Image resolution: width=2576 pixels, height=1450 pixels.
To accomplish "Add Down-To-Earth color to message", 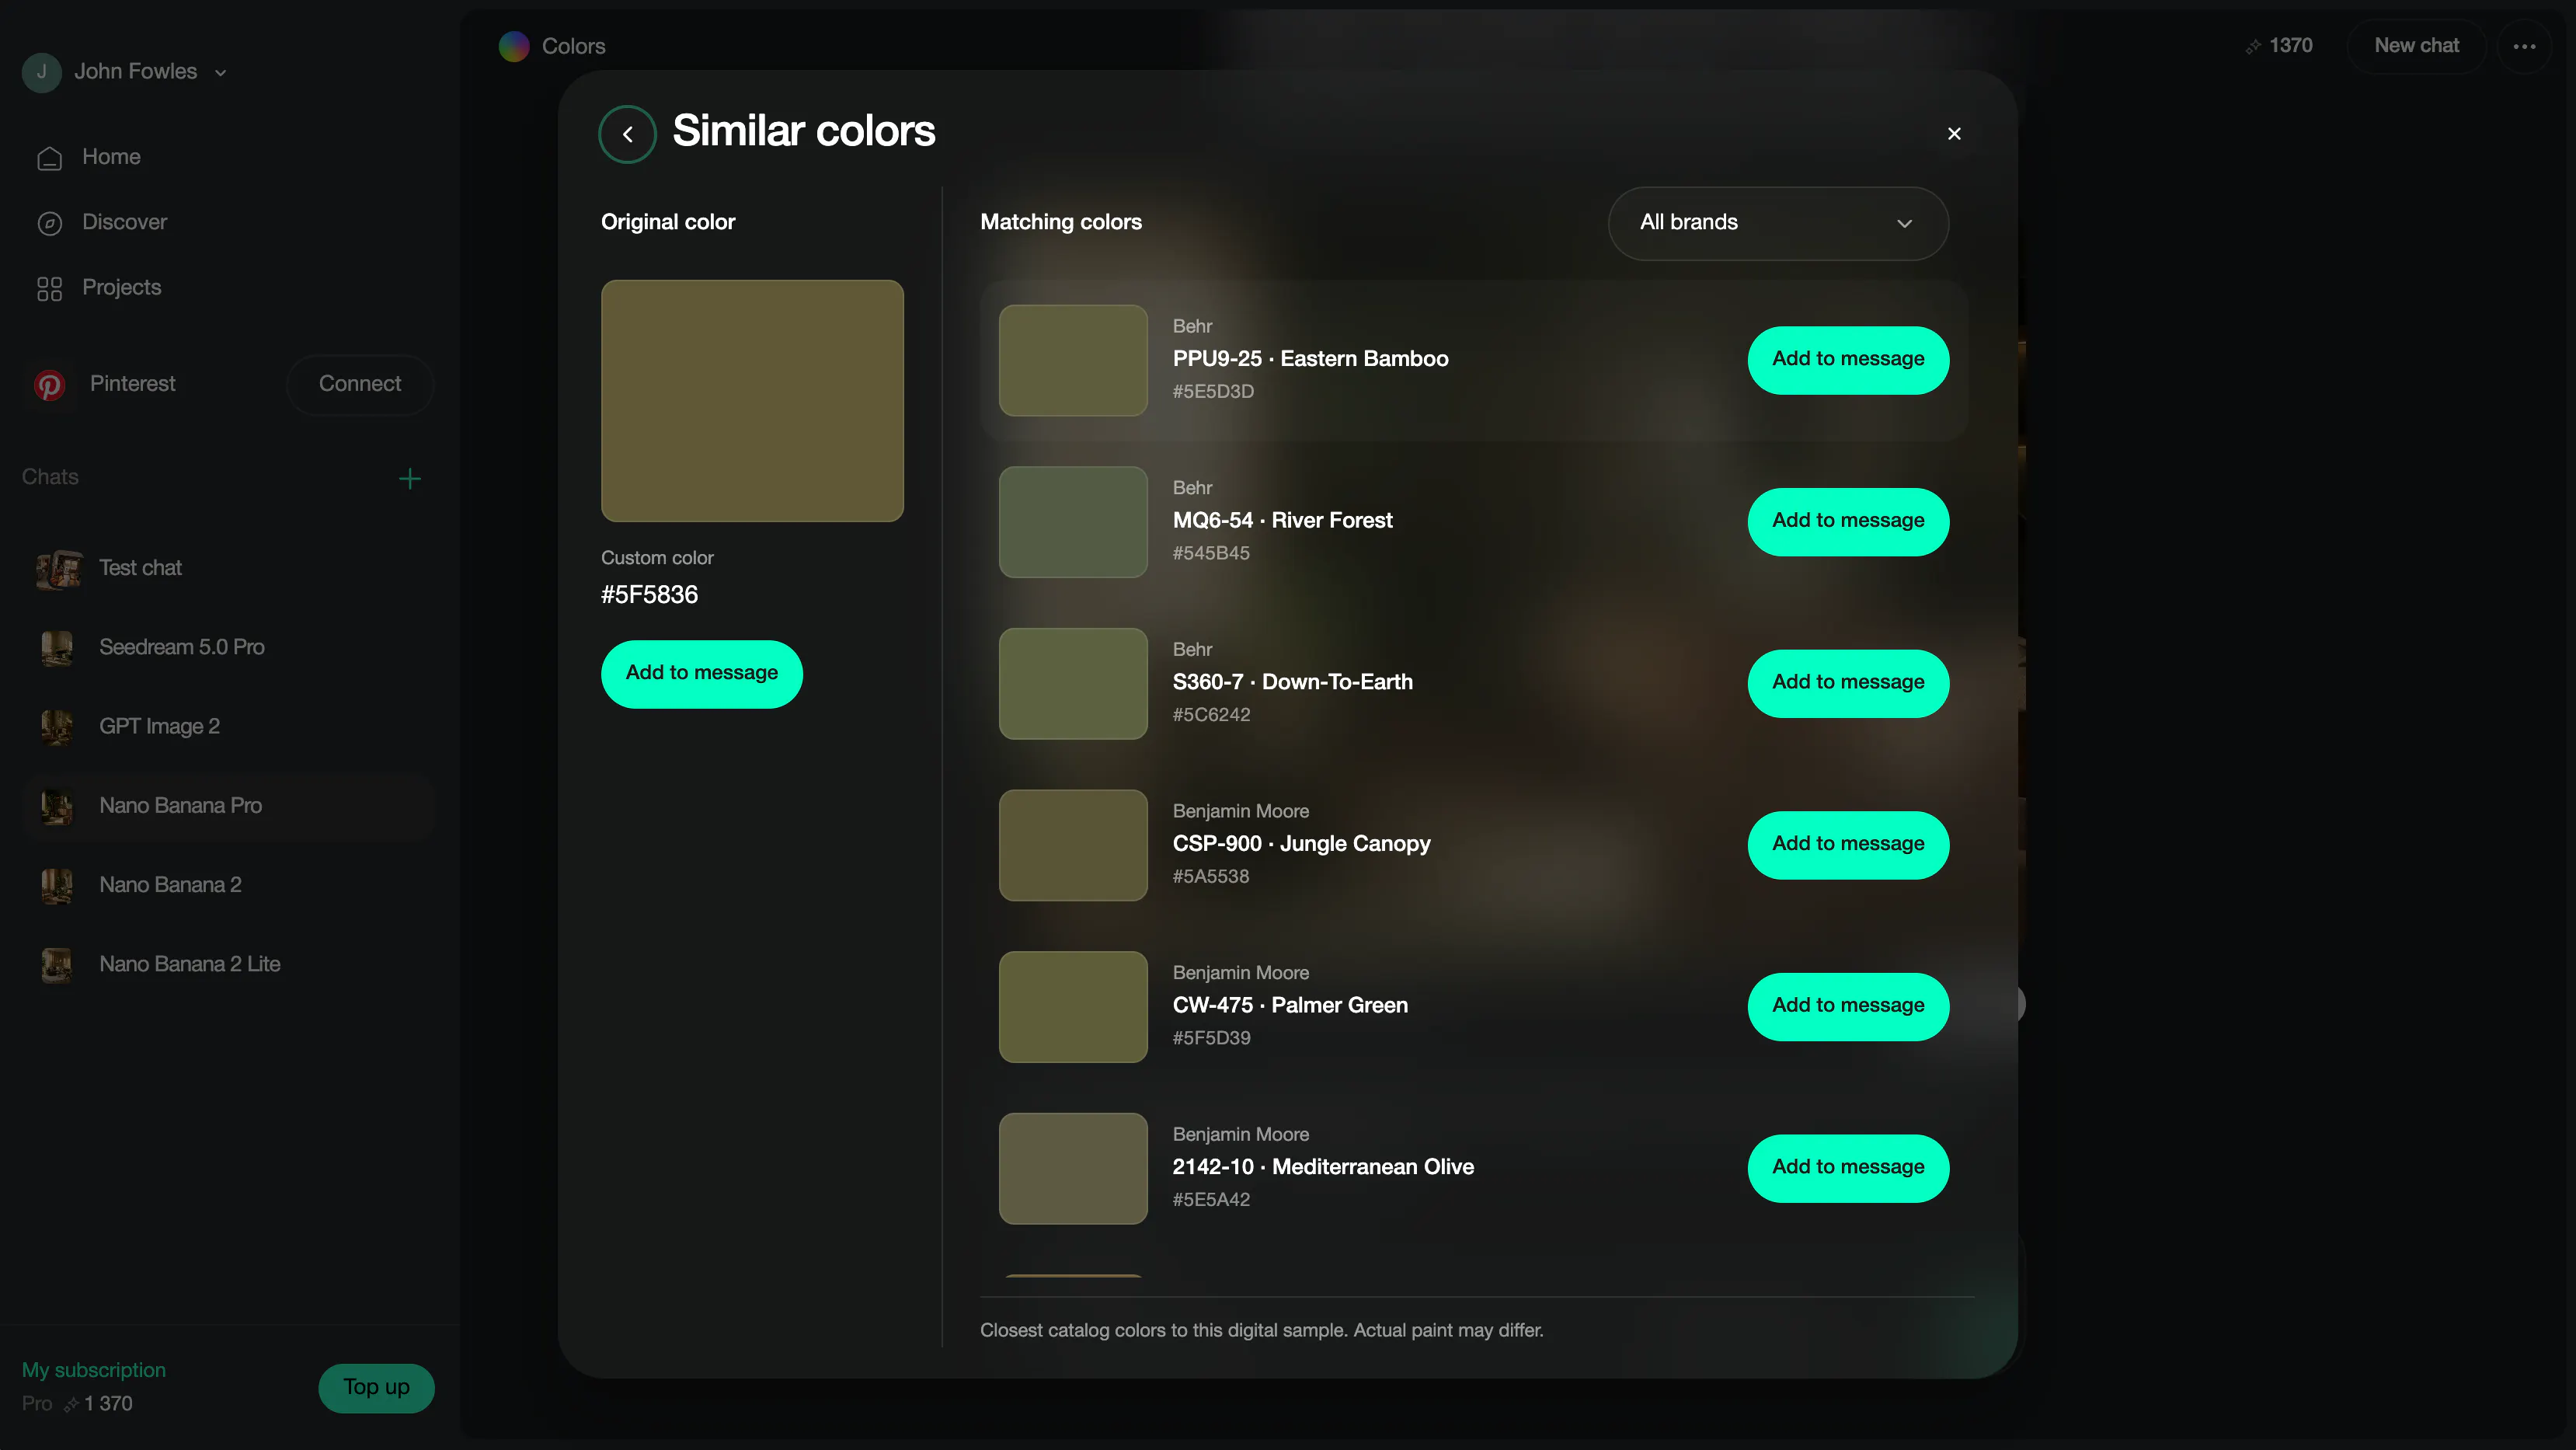I will tap(1848, 683).
